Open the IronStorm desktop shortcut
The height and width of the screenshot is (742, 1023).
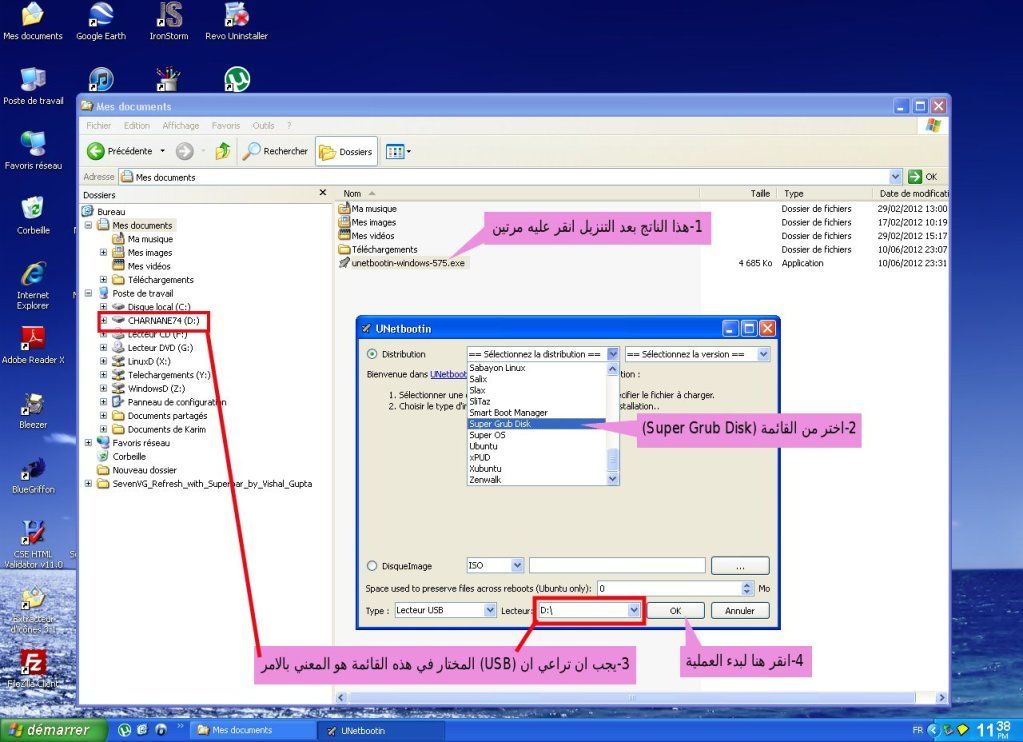169,21
